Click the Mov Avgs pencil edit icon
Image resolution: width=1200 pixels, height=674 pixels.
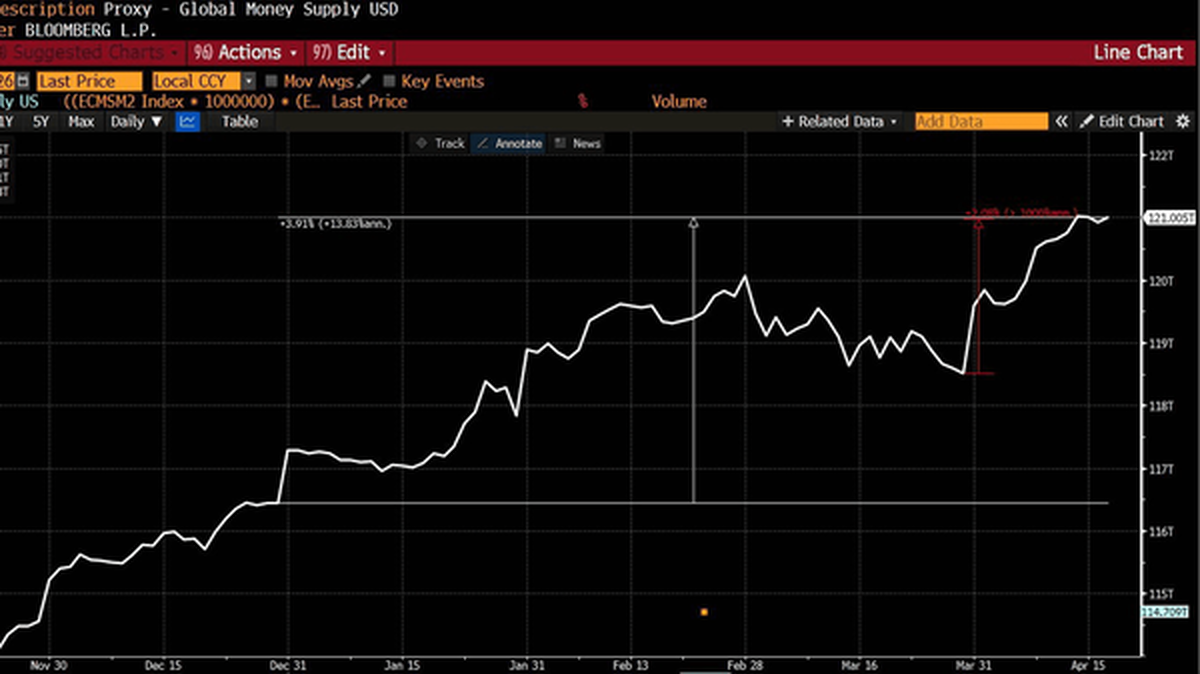click(x=364, y=81)
